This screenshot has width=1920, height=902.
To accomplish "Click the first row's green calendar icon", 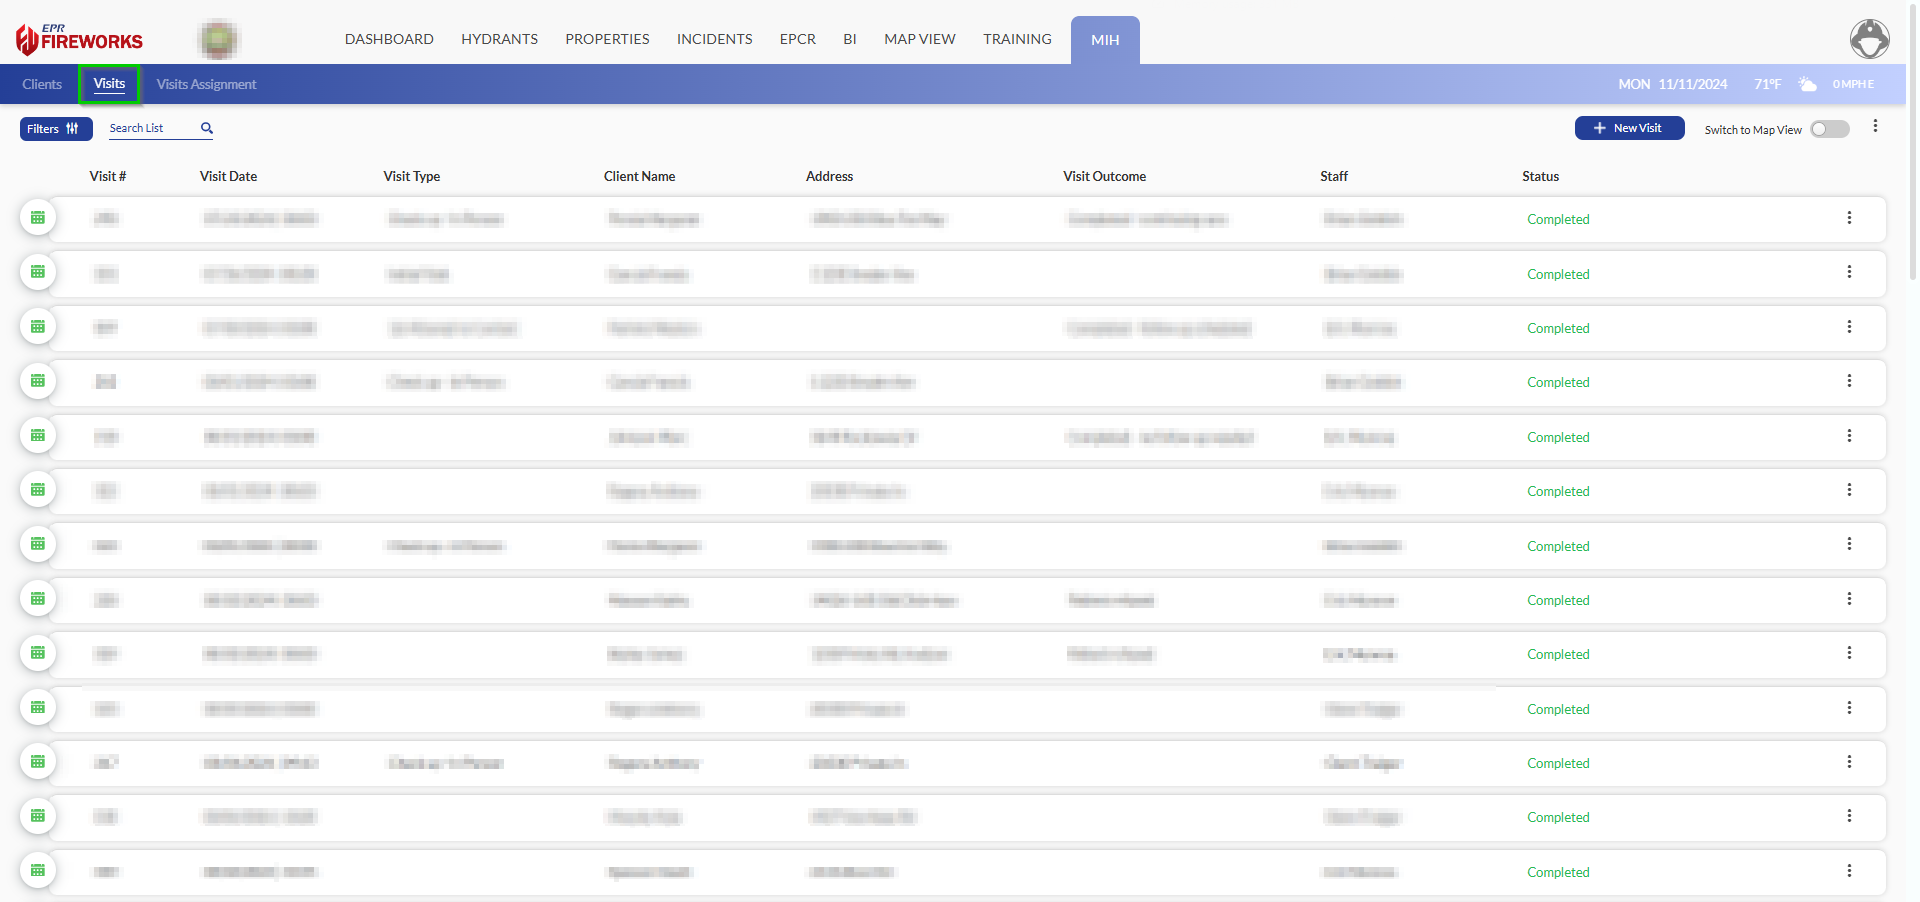I will [x=38, y=218].
